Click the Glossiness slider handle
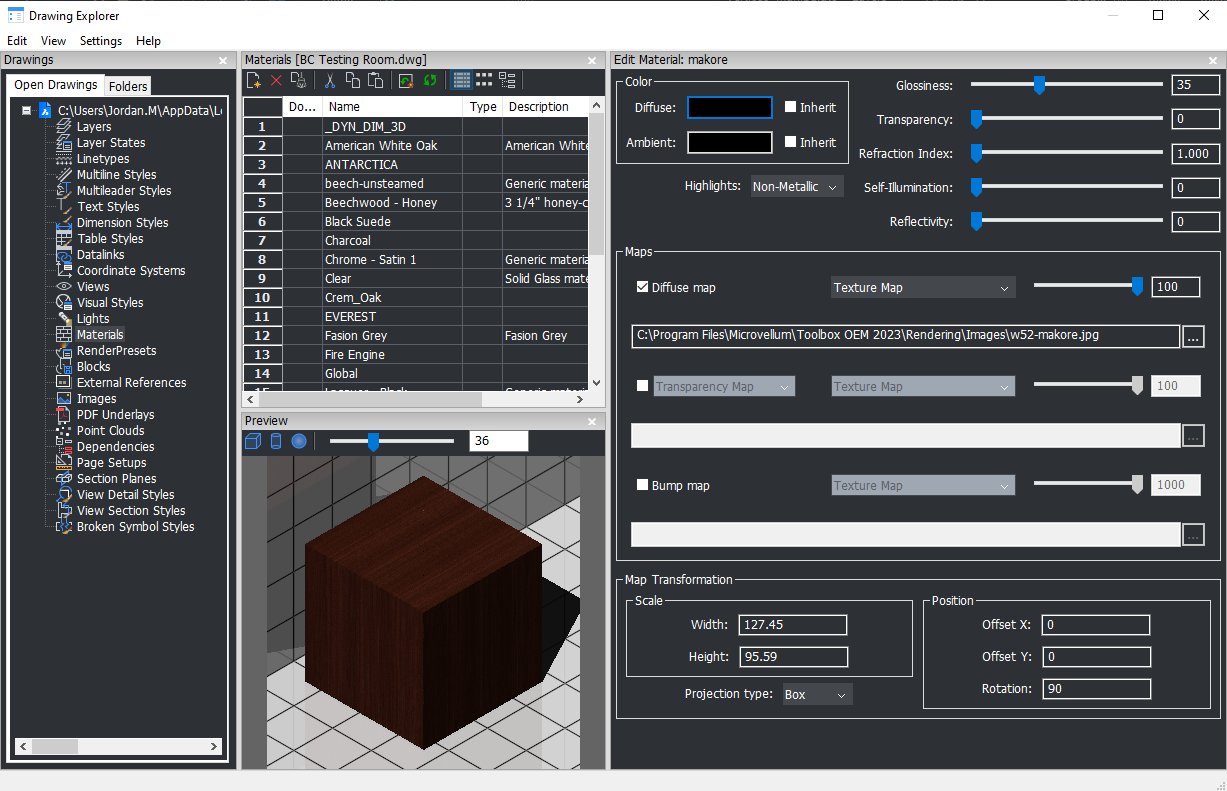The width and height of the screenshot is (1227, 791). 1039,86
